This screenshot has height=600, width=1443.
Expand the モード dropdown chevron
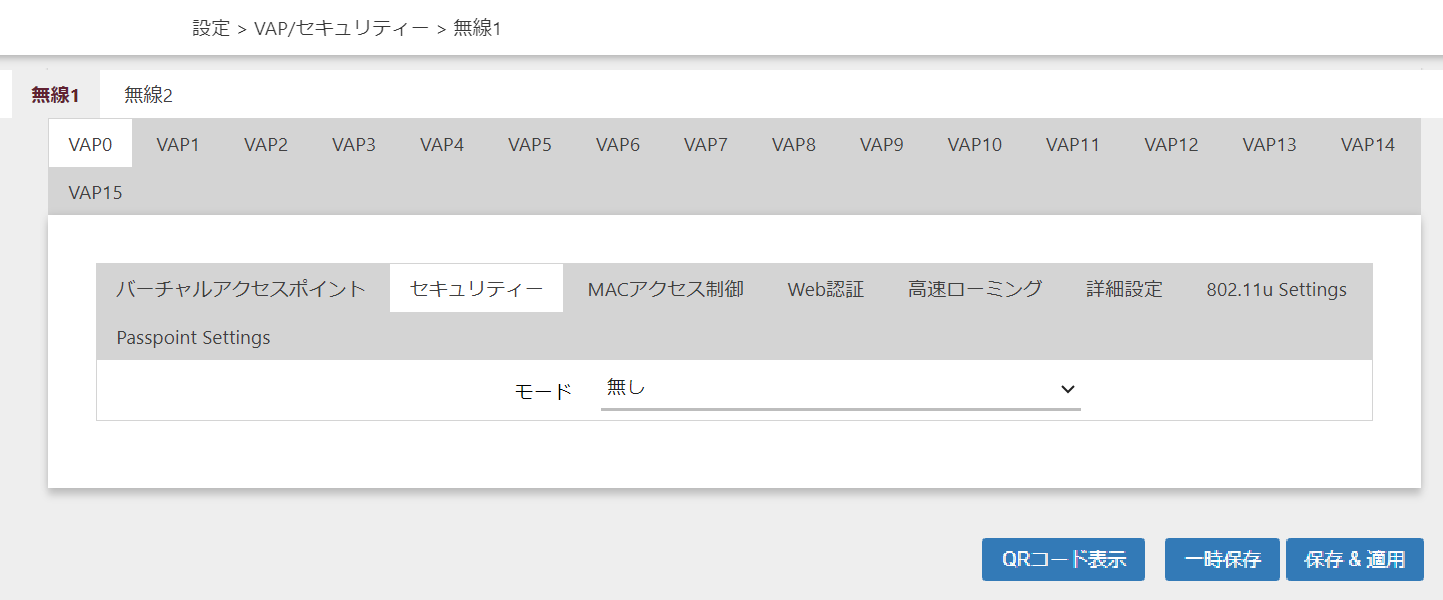click(1067, 389)
